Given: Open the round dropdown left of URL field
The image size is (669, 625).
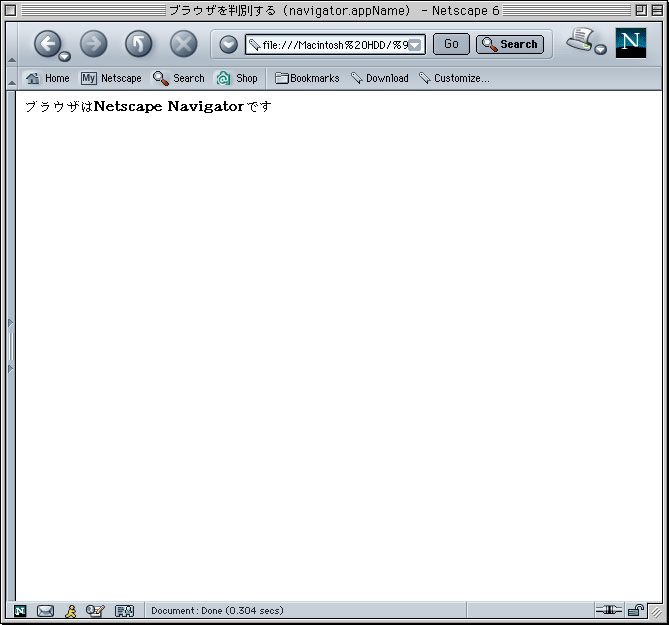Looking at the screenshot, I should coord(229,44).
